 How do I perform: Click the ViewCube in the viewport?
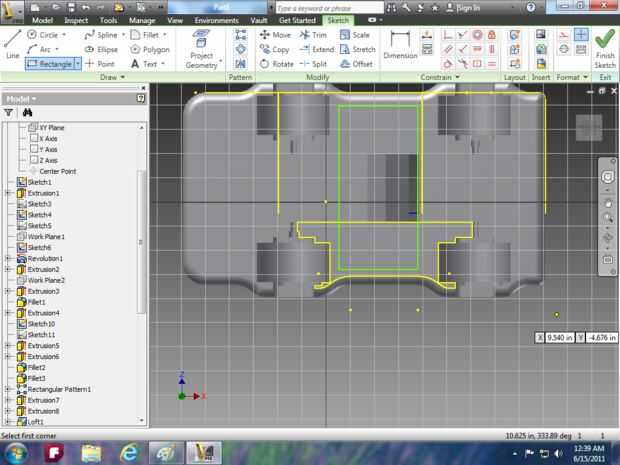589,128
